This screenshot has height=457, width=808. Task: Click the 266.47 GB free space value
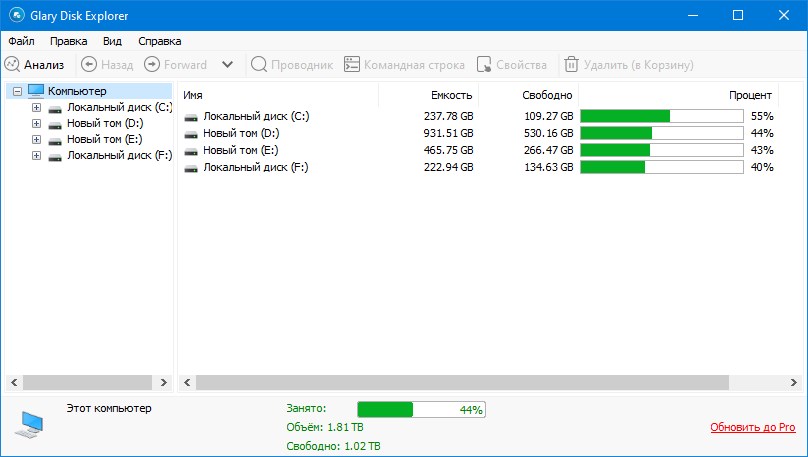(x=549, y=150)
